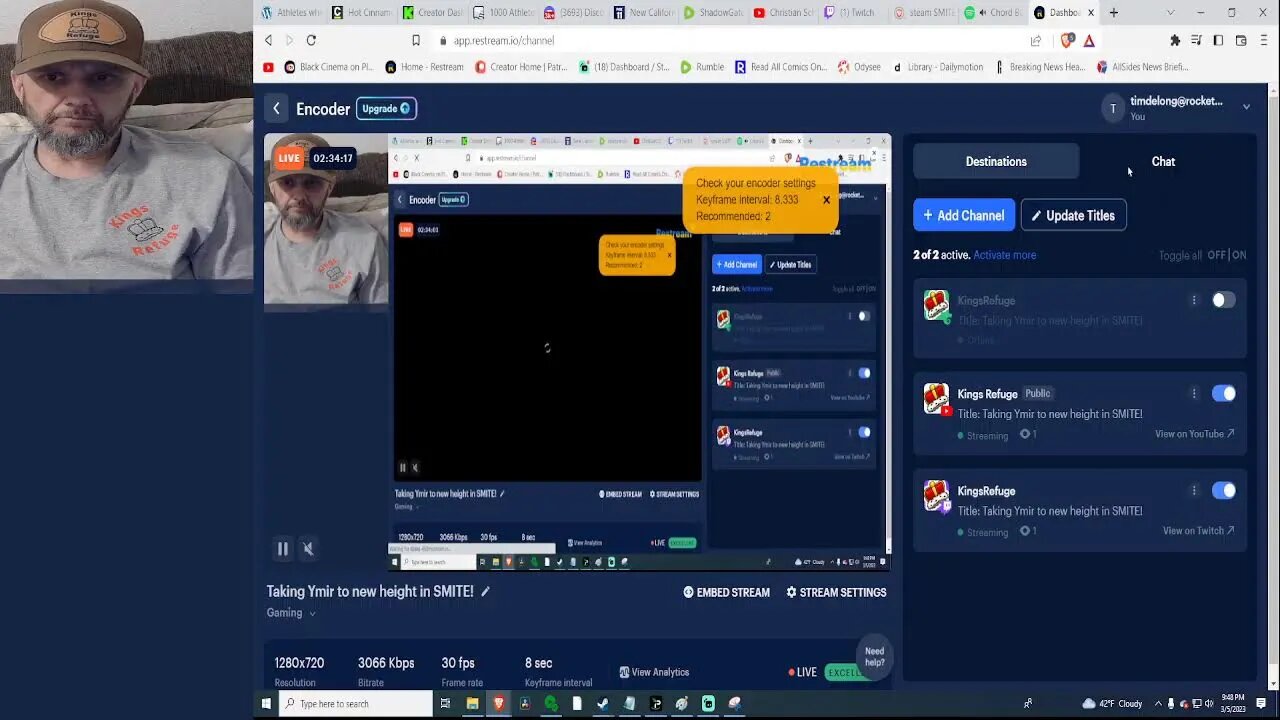The width and height of the screenshot is (1280, 720).
Task: Open View Analytics
Action: coord(654,672)
